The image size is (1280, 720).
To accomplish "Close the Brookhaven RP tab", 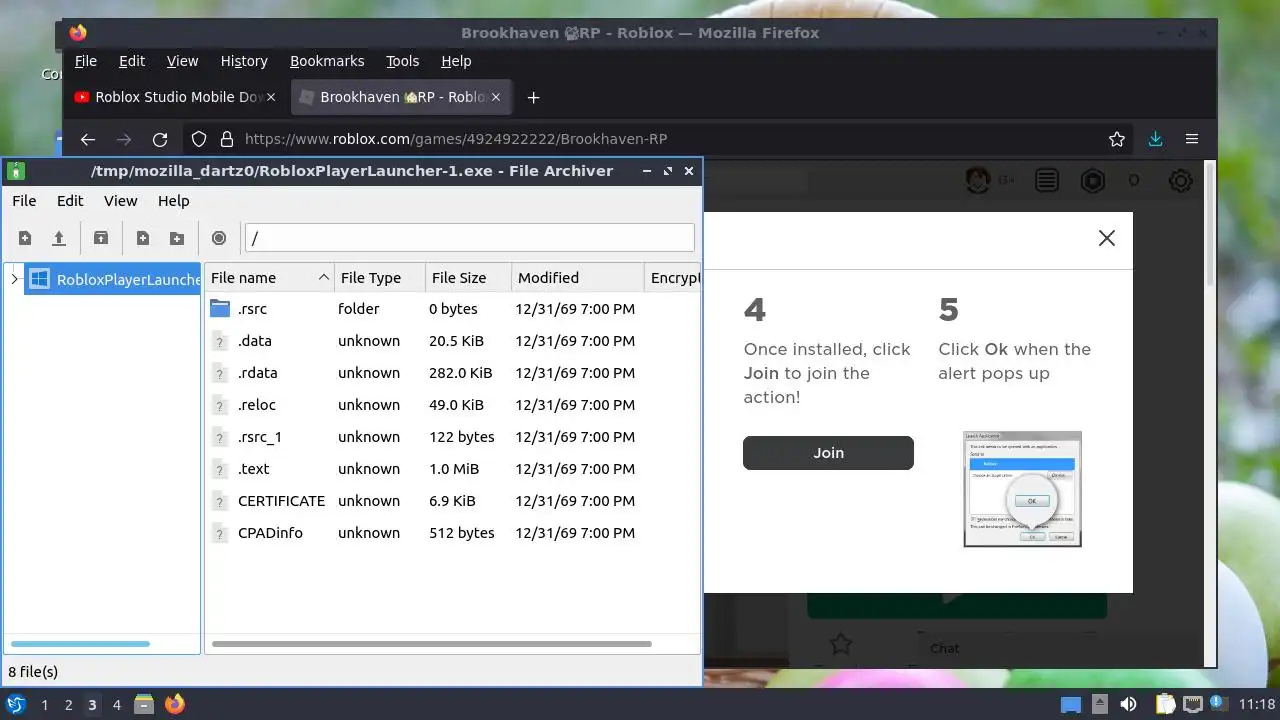I will tap(497, 97).
